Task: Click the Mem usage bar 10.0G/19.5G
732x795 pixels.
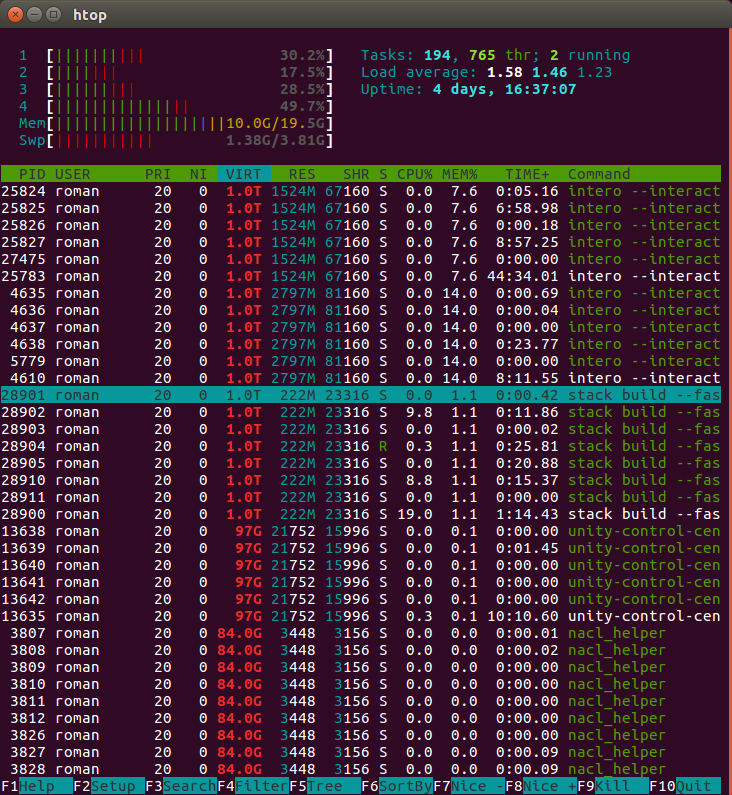Action: [x=176, y=123]
